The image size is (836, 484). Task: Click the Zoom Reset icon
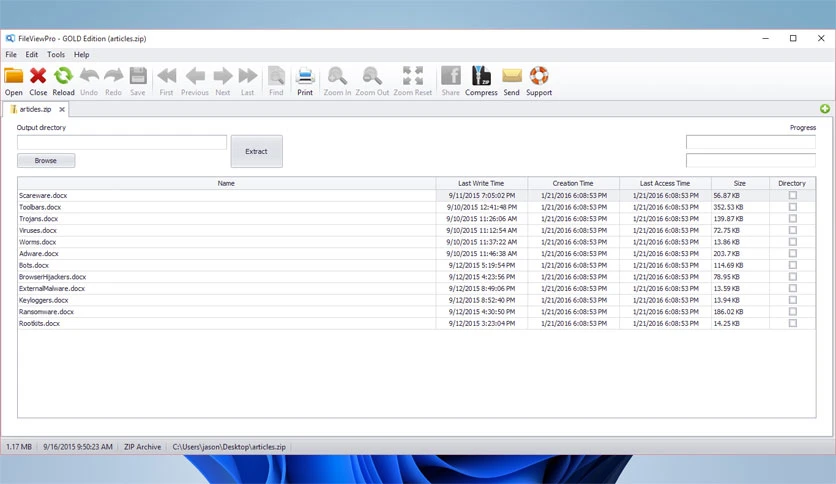413,76
